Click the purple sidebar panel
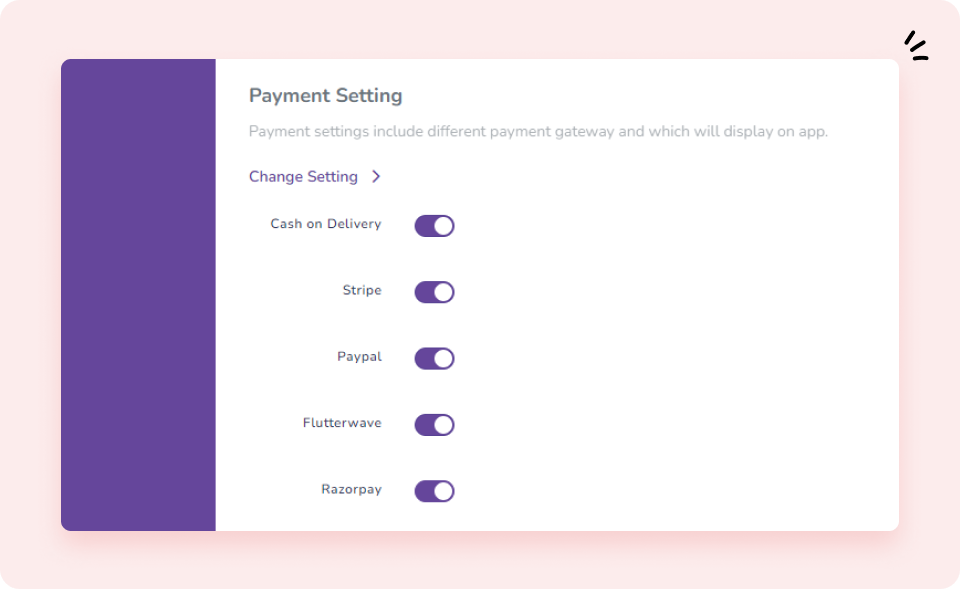Screen dimensions: 960x589 [x=138, y=295]
